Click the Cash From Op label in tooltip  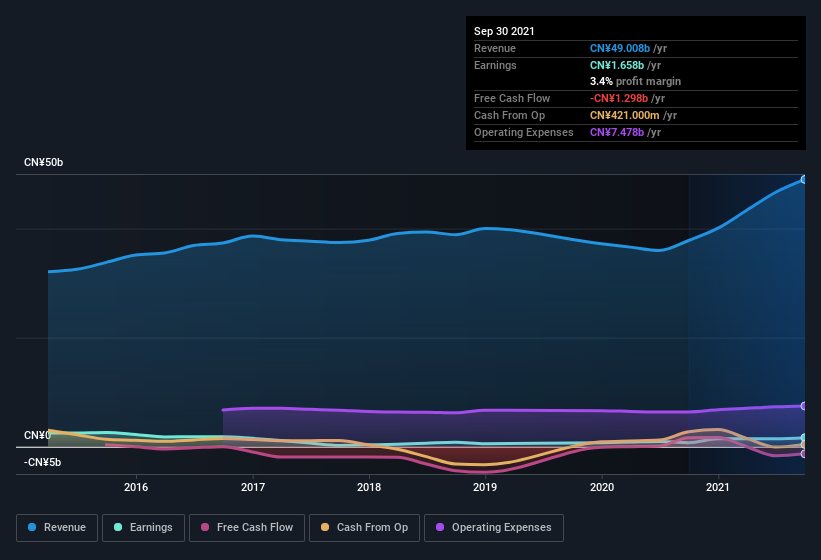[x=509, y=115]
